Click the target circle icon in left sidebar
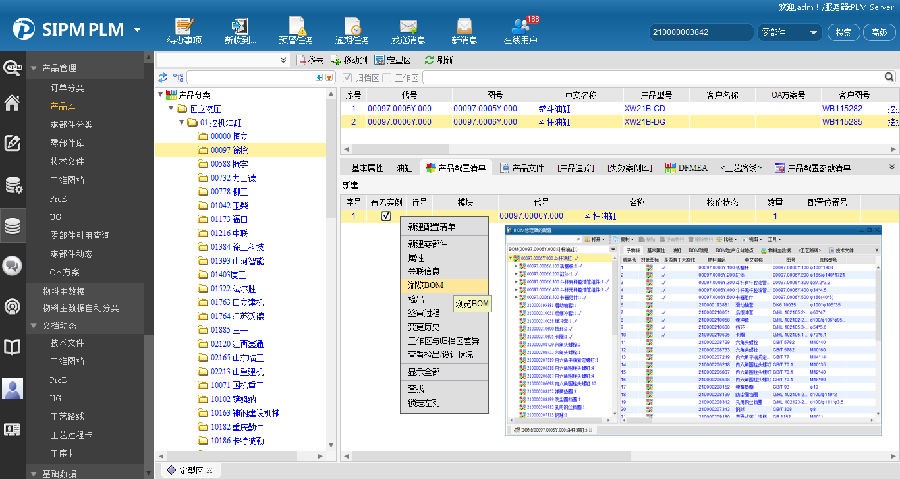The width and height of the screenshot is (900, 479). pyautogui.click(x=13, y=306)
